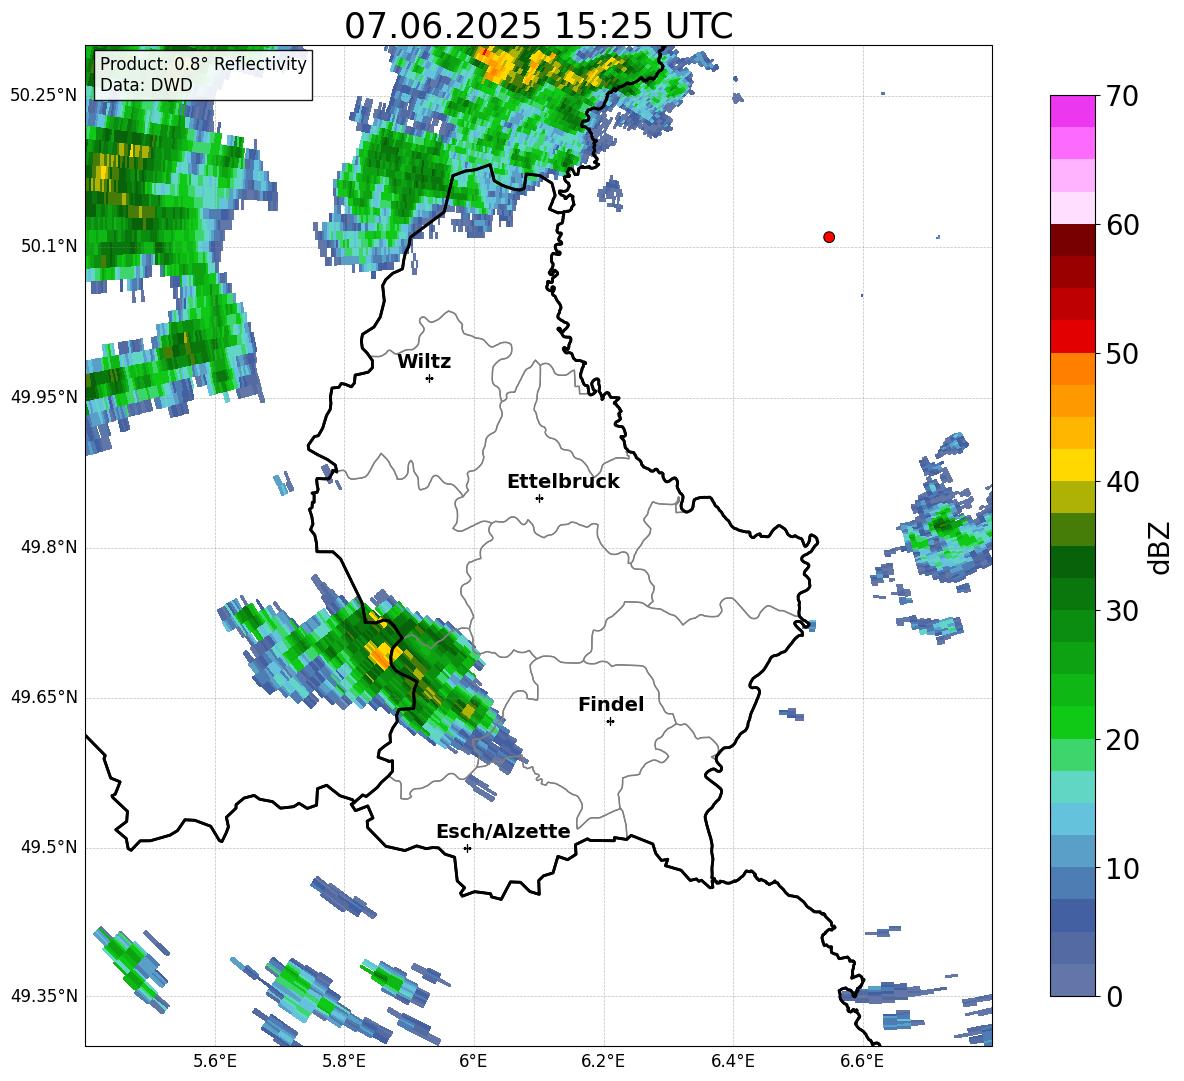Click the 0 tick on colorbar
The image size is (1184, 1081).
click(x=1114, y=996)
